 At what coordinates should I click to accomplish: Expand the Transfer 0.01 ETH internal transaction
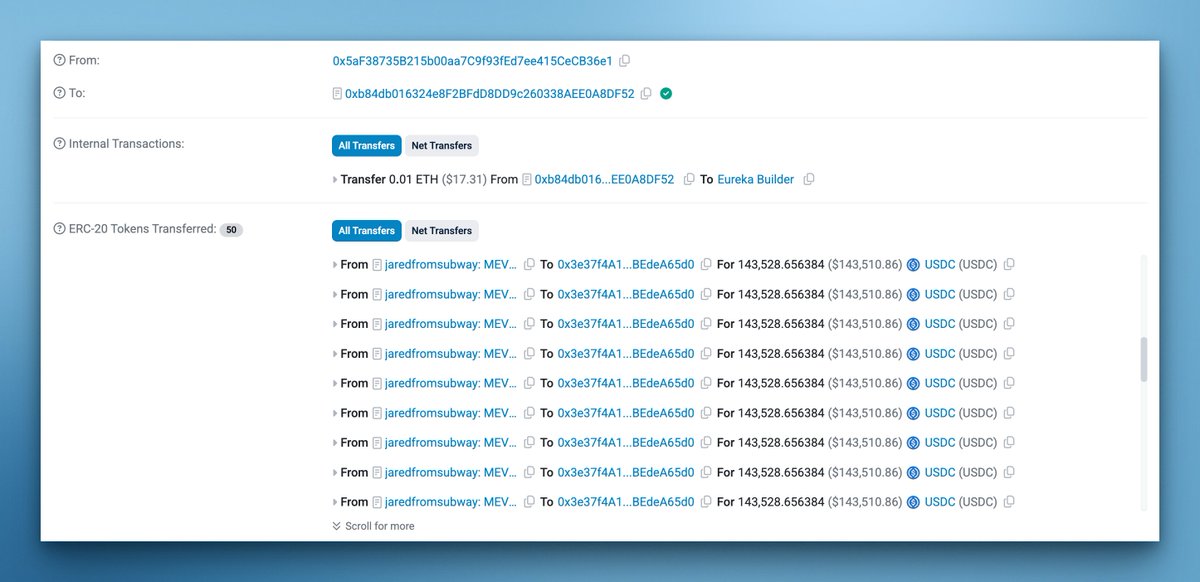coord(335,180)
